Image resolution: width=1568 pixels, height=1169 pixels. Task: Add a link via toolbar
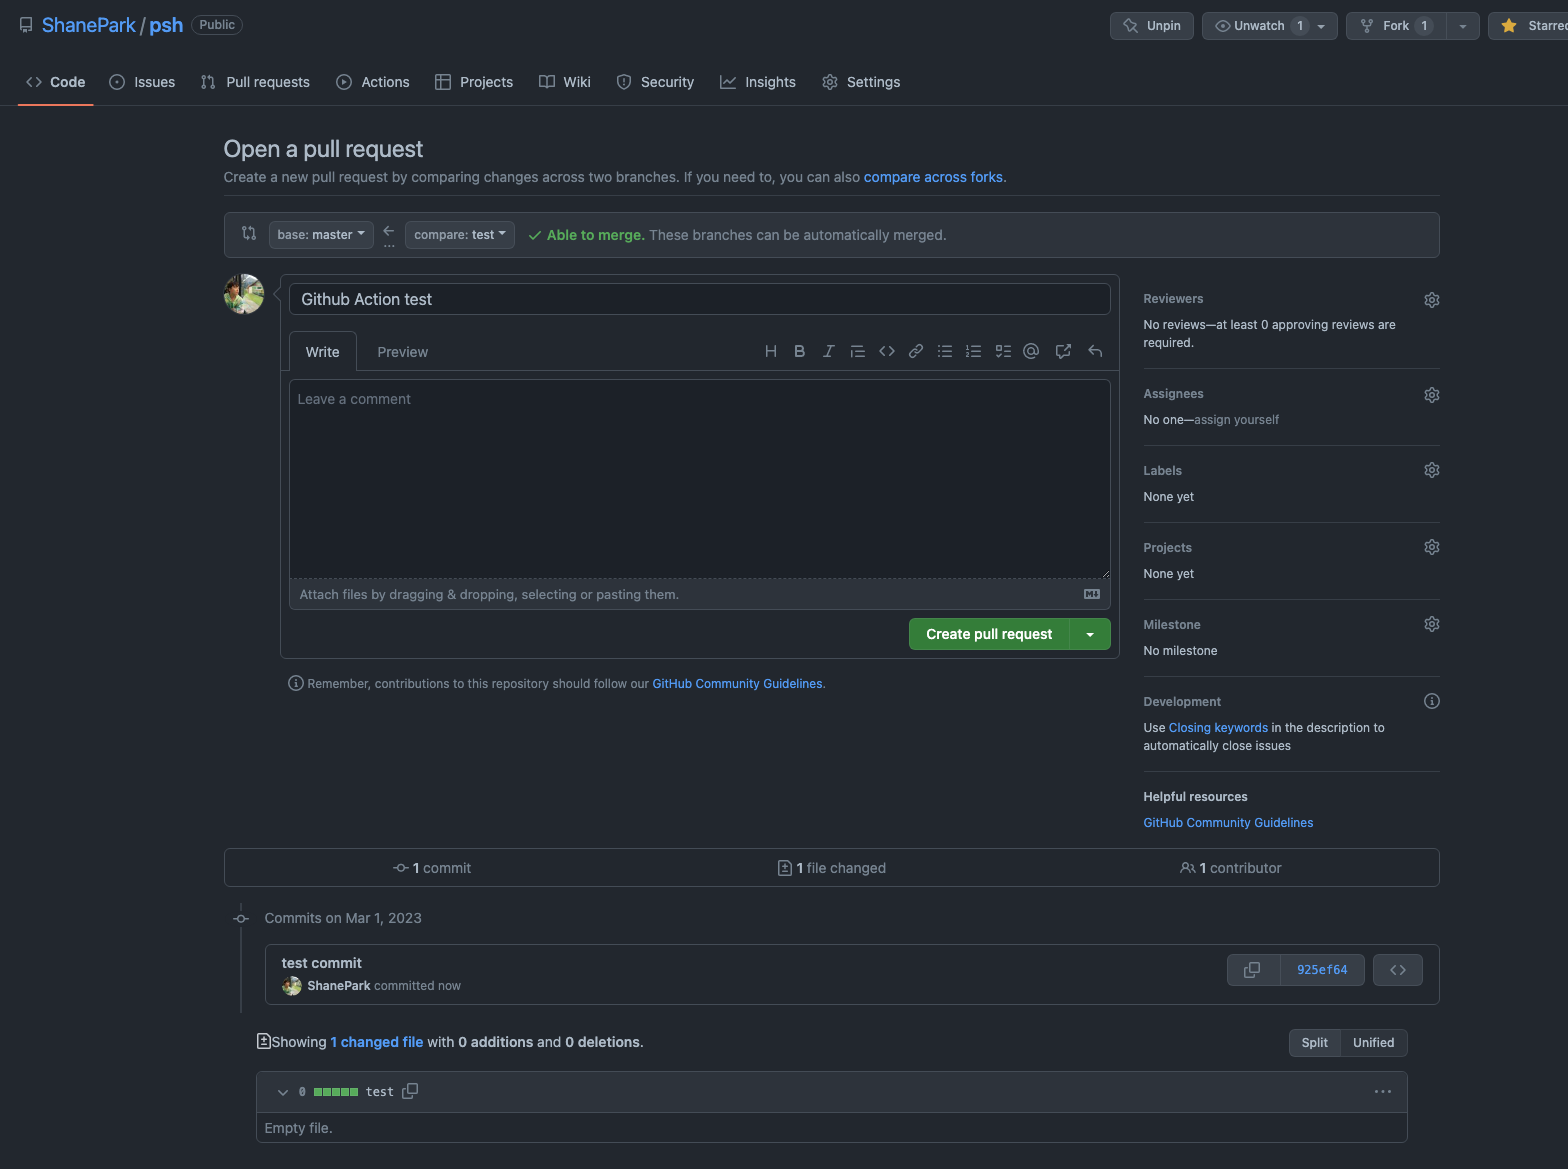point(915,351)
